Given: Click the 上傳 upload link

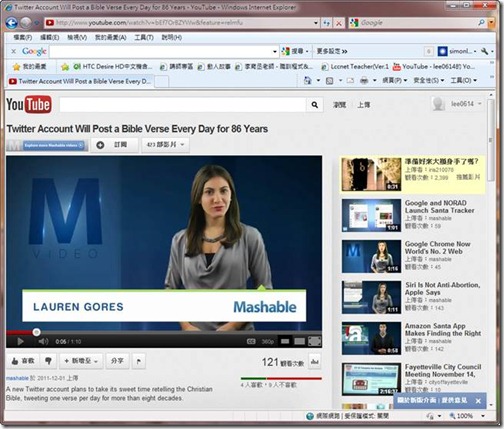Looking at the screenshot, I should 363,105.
